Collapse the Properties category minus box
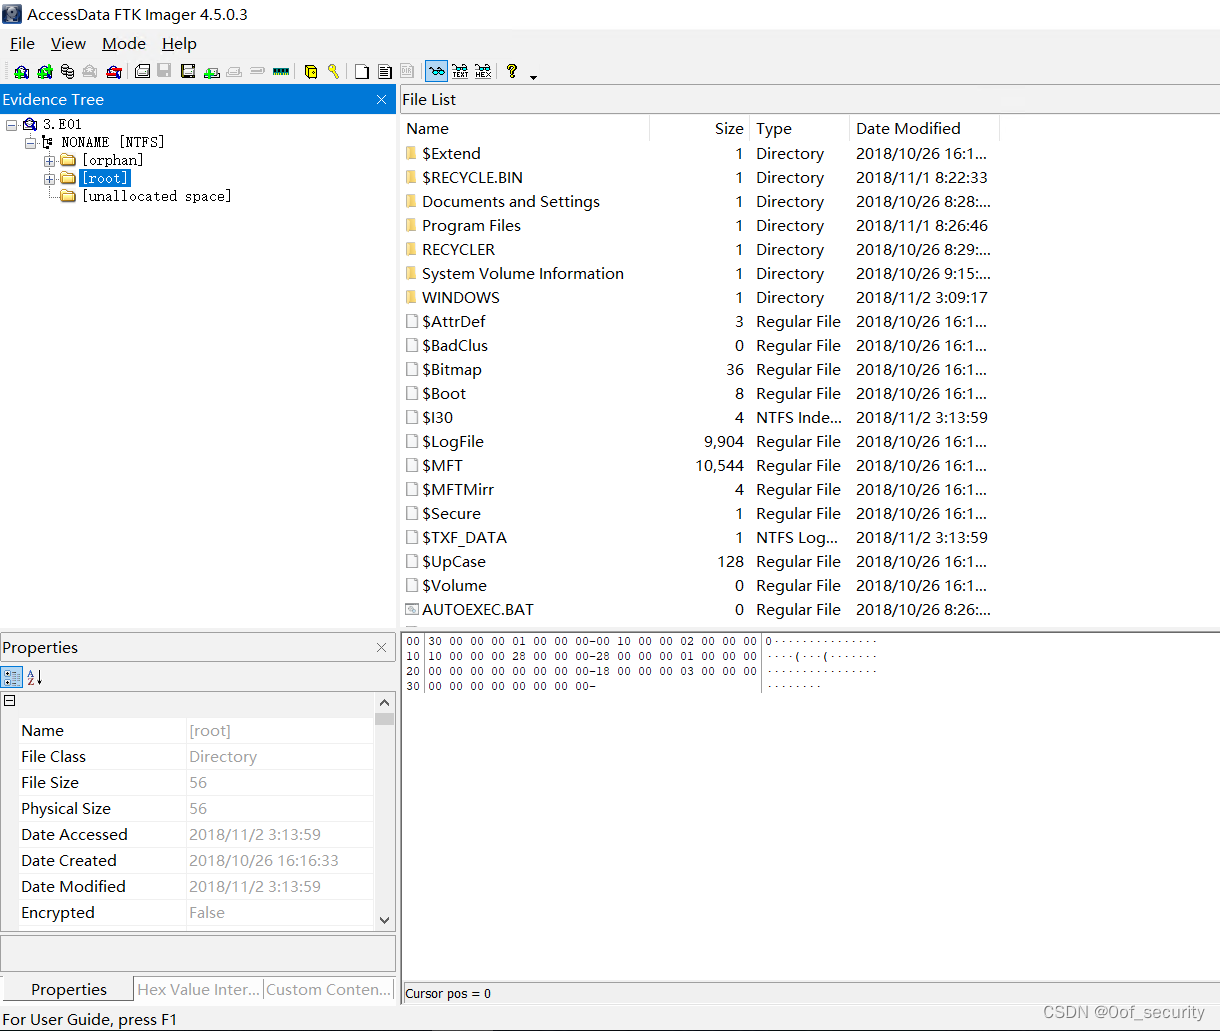Image resolution: width=1220 pixels, height=1031 pixels. (9, 701)
